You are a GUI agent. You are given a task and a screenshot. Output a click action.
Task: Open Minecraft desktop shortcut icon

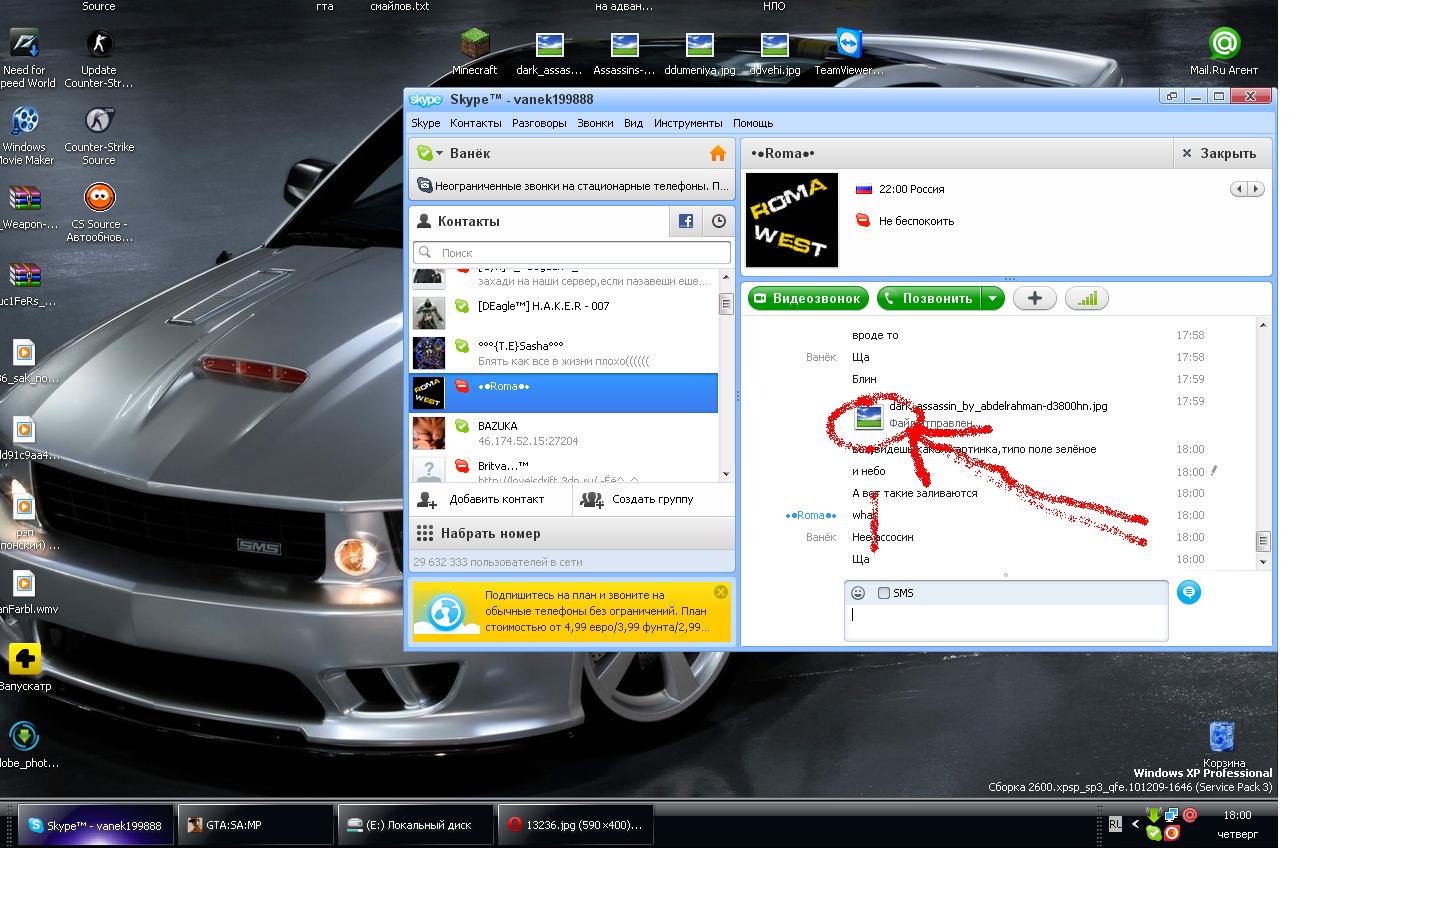coord(474,45)
